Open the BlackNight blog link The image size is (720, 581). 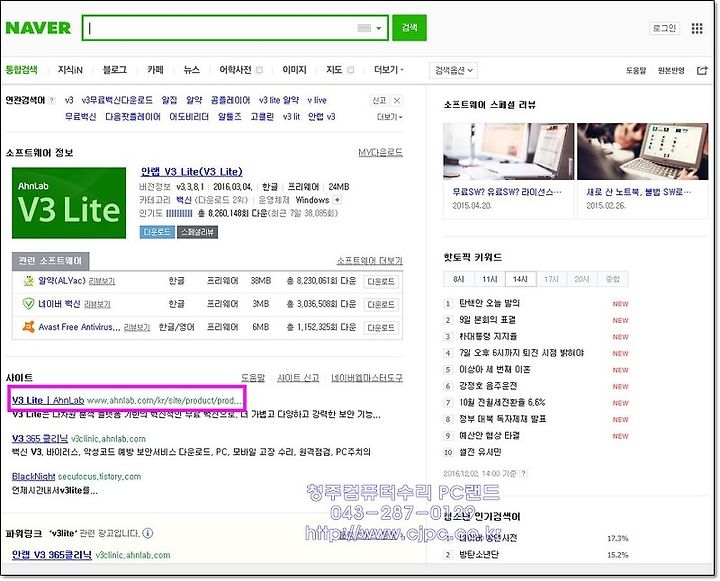(x=34, y=477)
